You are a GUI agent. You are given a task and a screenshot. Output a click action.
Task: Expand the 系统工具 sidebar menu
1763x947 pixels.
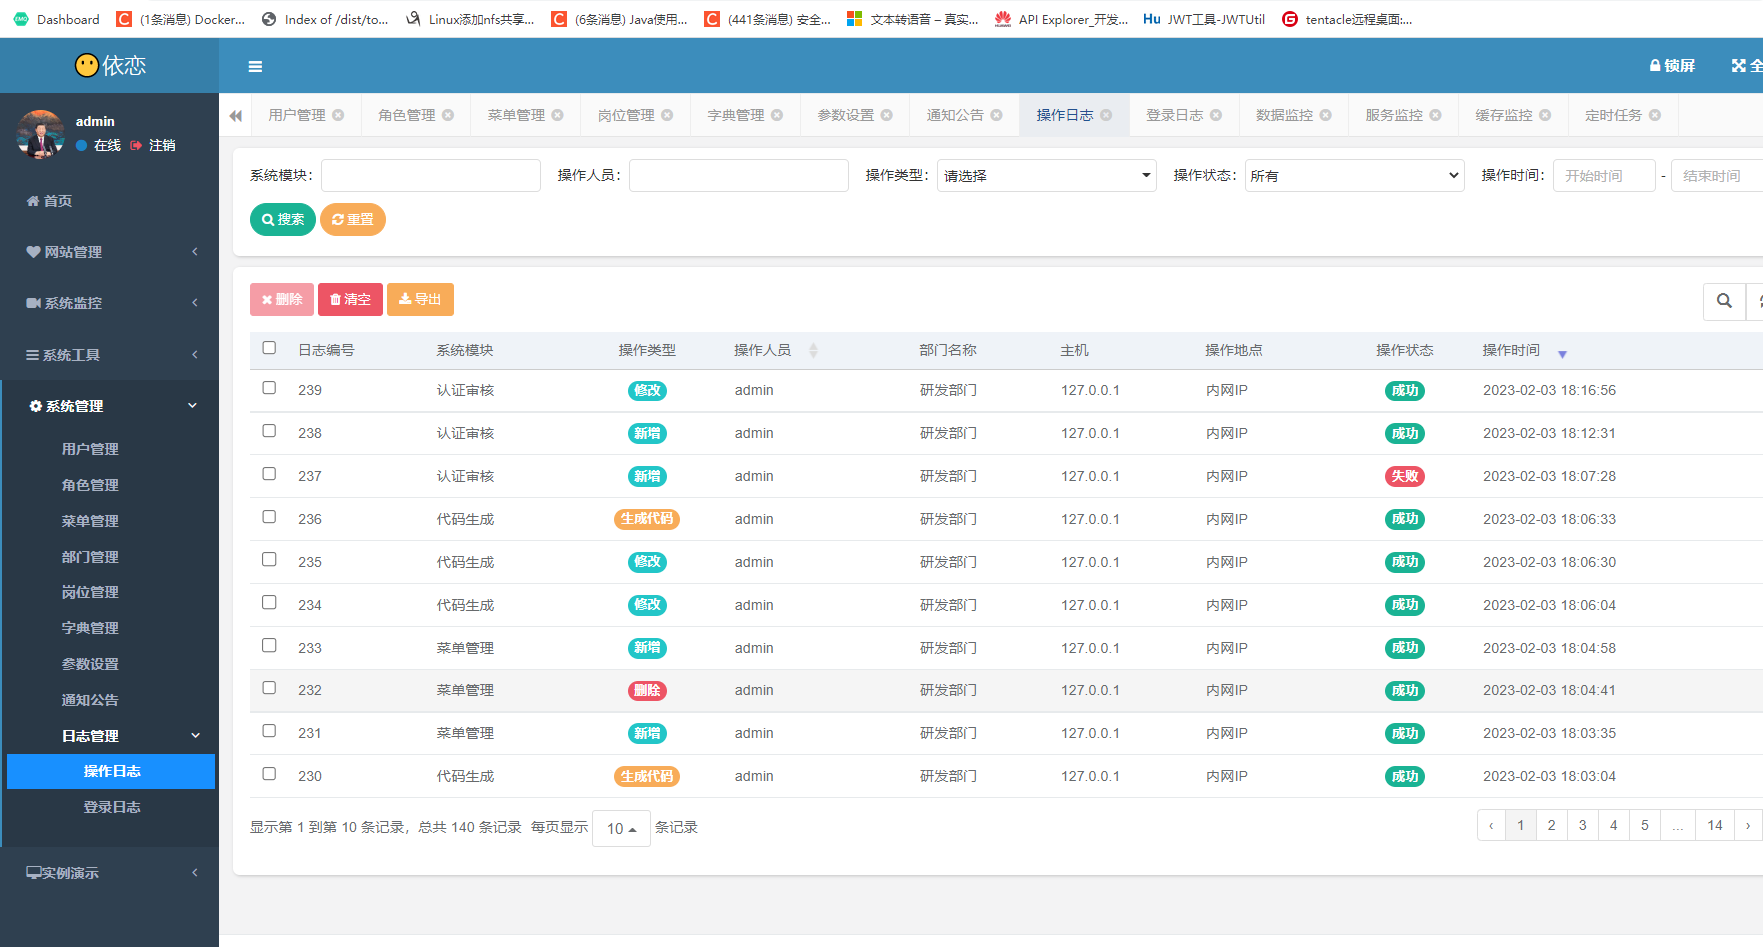click(109, 355)
